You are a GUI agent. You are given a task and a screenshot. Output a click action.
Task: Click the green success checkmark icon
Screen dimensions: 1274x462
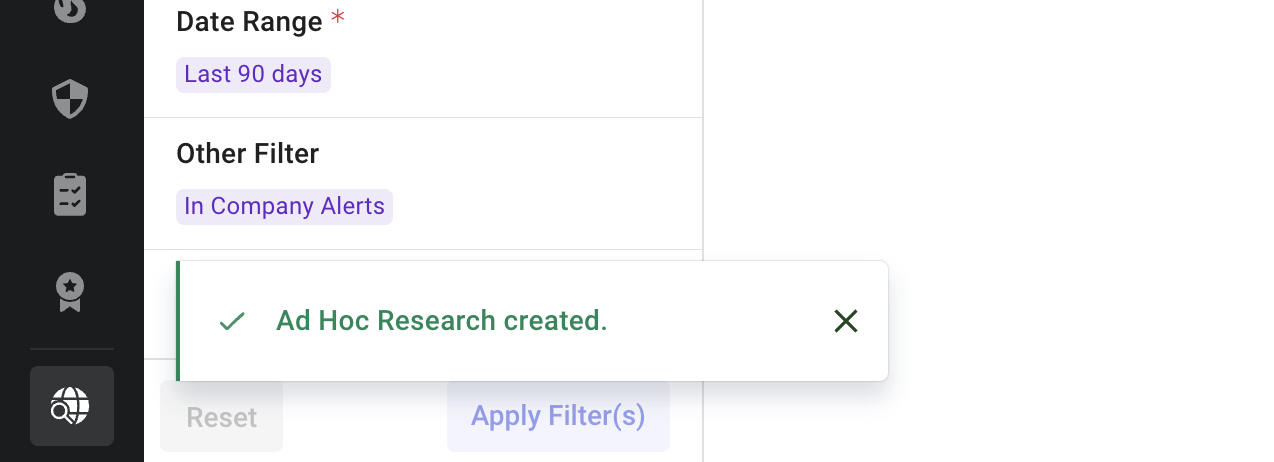coord(232,321)
